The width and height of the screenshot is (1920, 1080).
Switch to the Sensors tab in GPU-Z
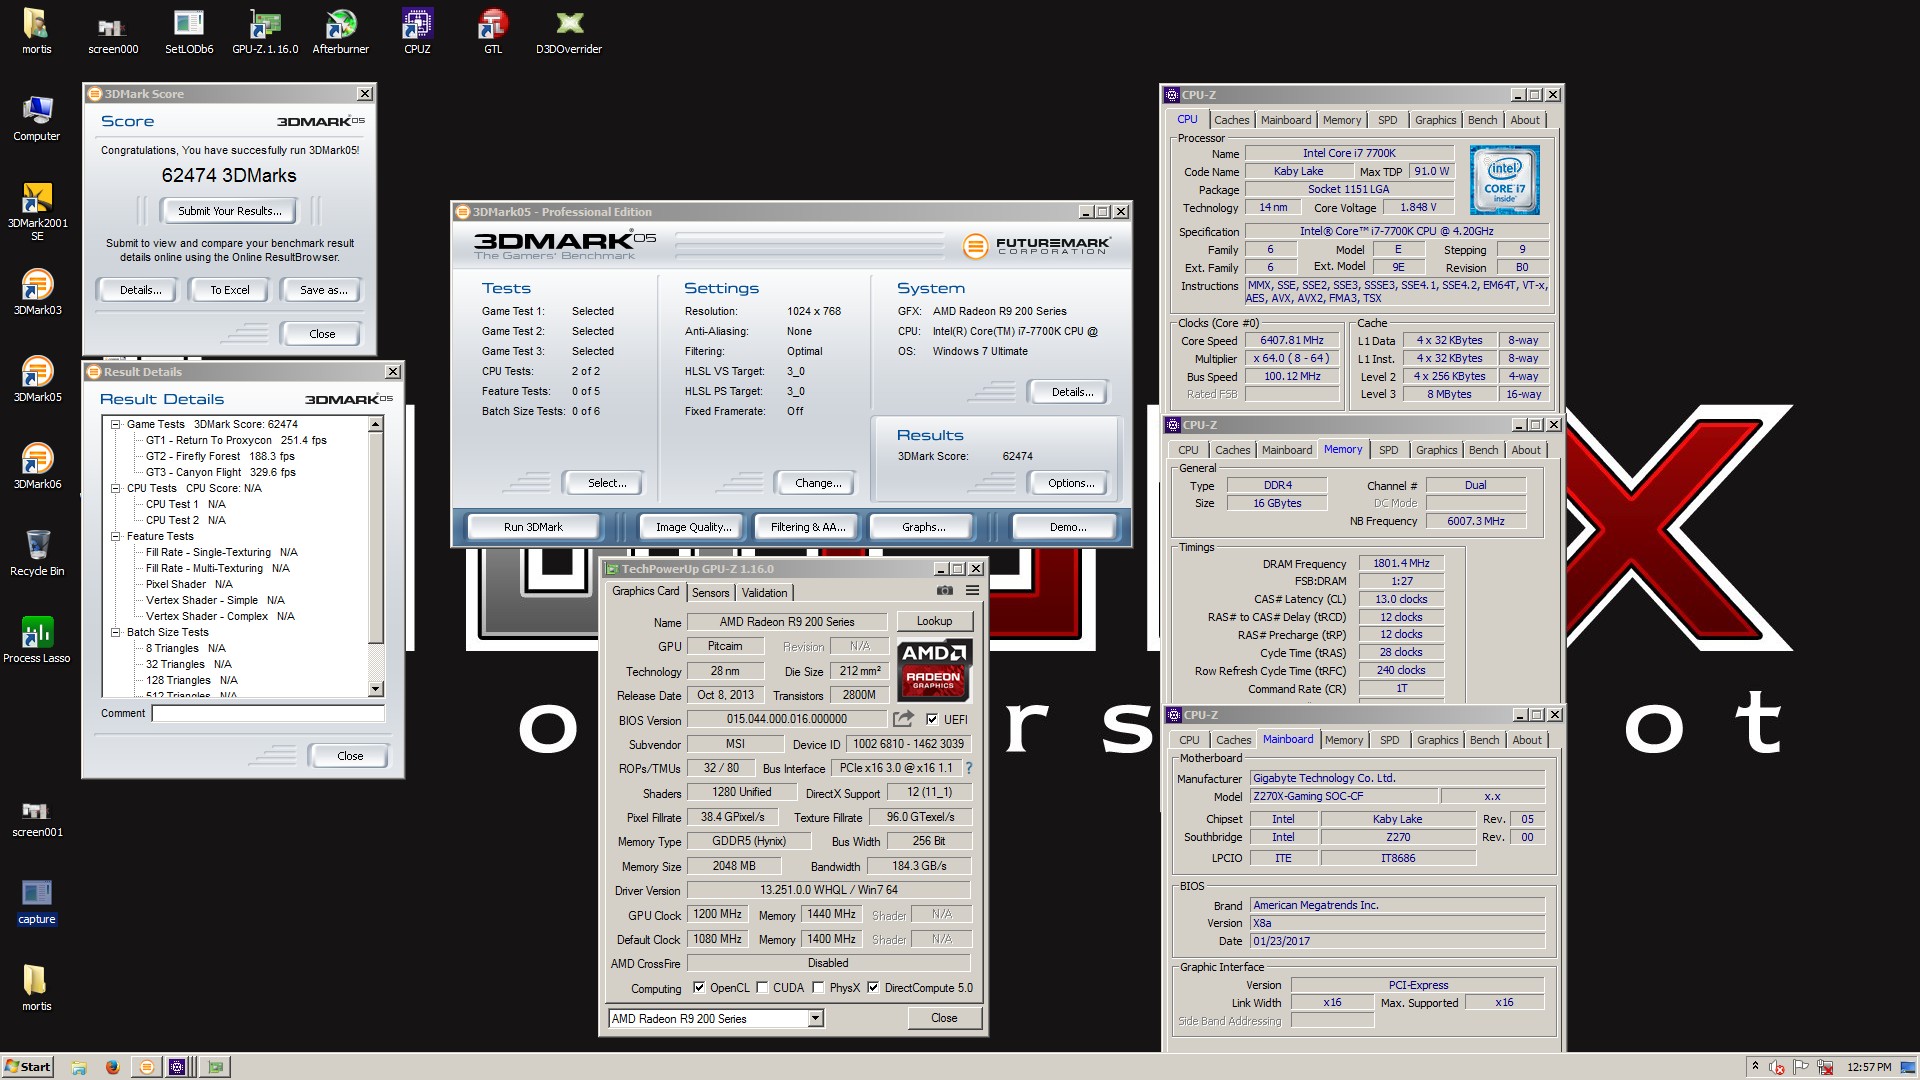pos(710,592)
